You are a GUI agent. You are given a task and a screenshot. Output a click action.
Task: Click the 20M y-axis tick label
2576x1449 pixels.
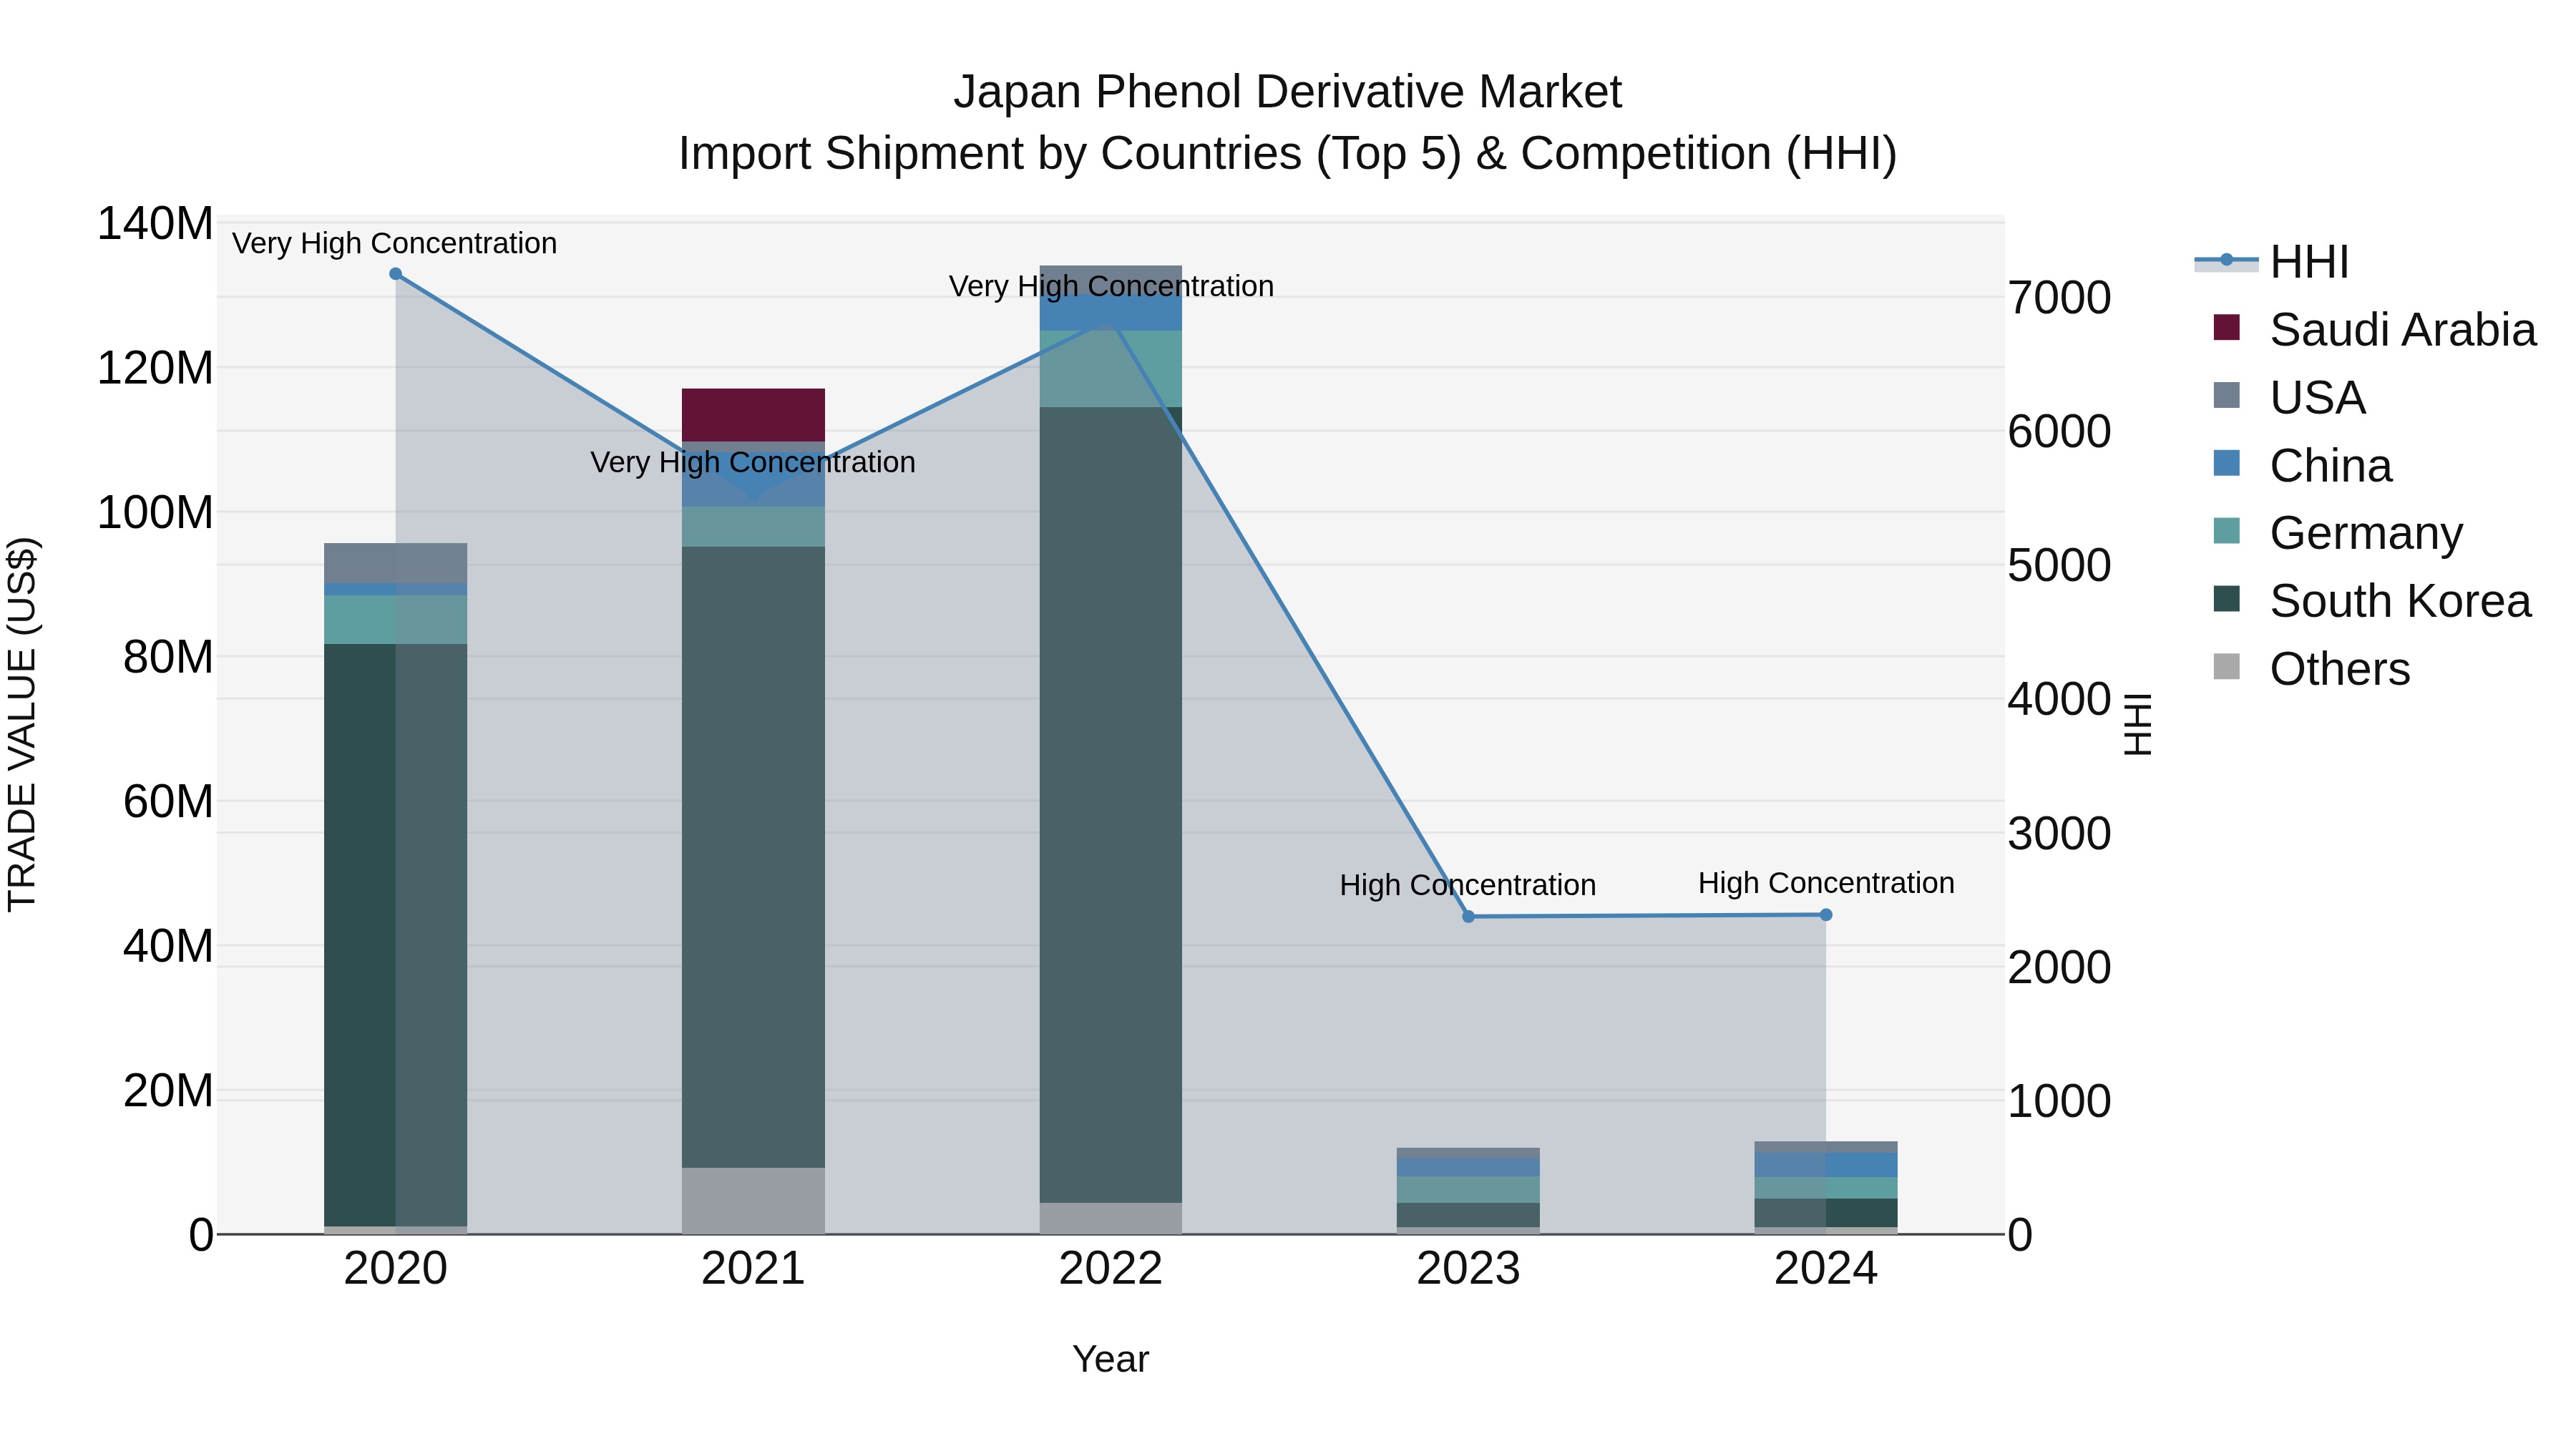[168, 1090]
